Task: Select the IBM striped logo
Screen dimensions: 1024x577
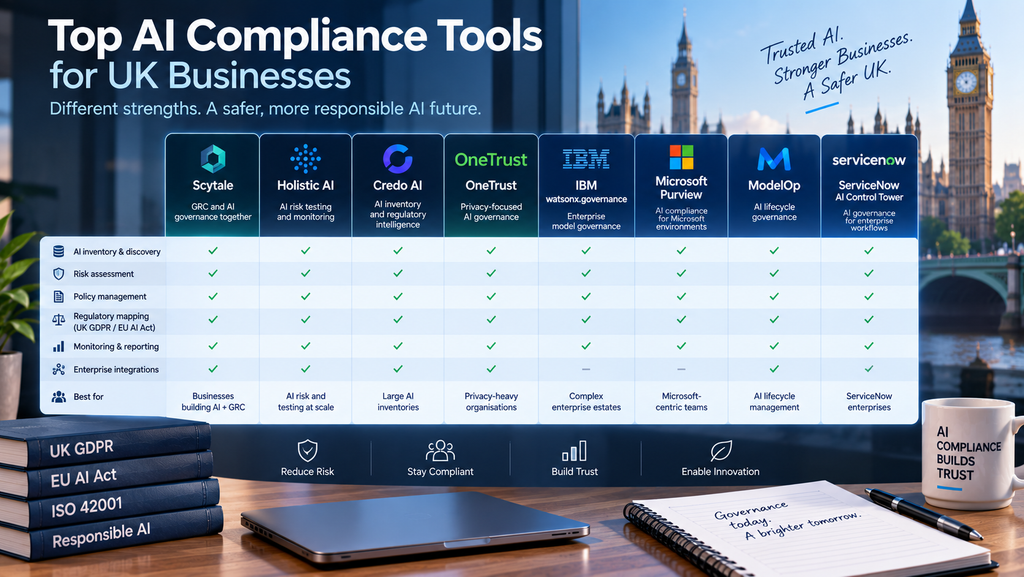Action: (x=586, y=159)
